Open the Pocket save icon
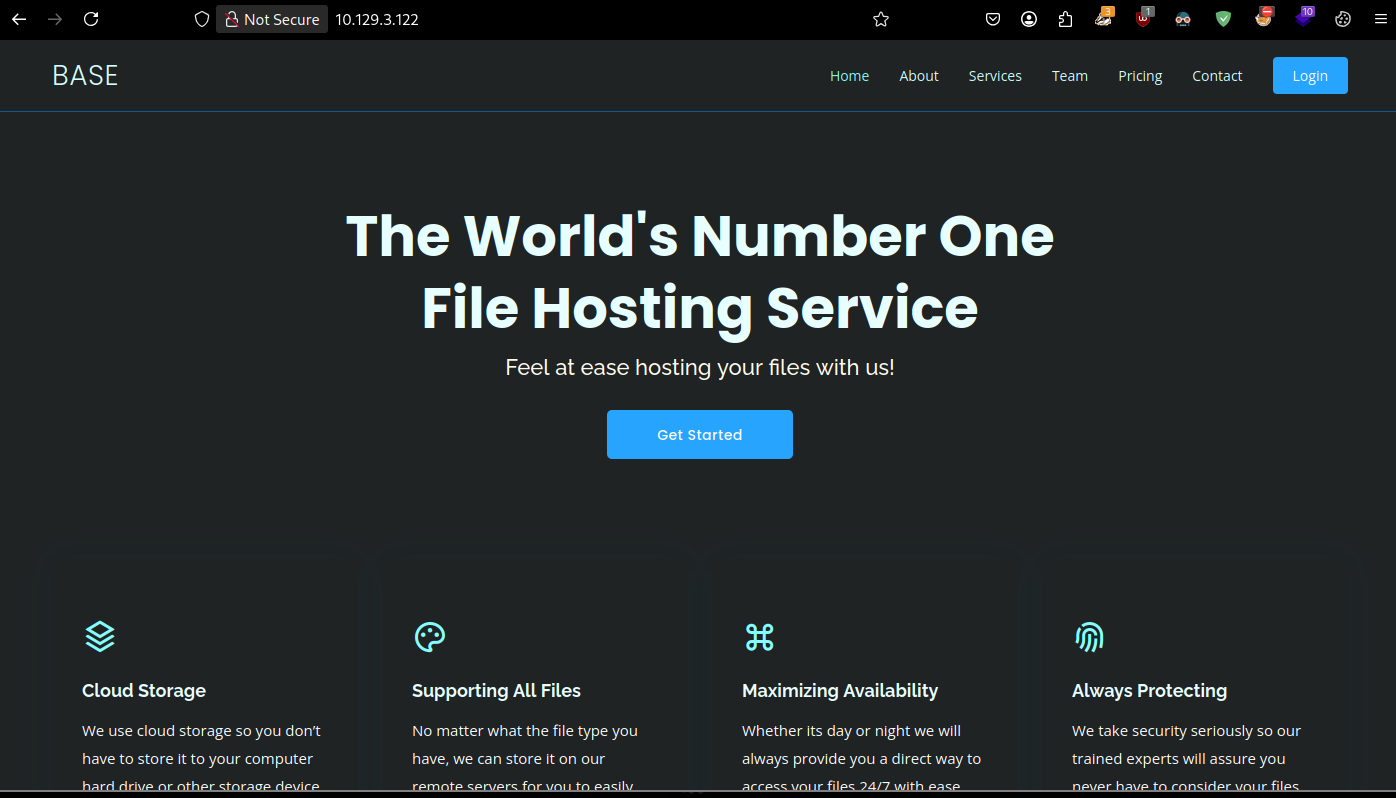Screen dimensions: 1396x798 (993, 19)
